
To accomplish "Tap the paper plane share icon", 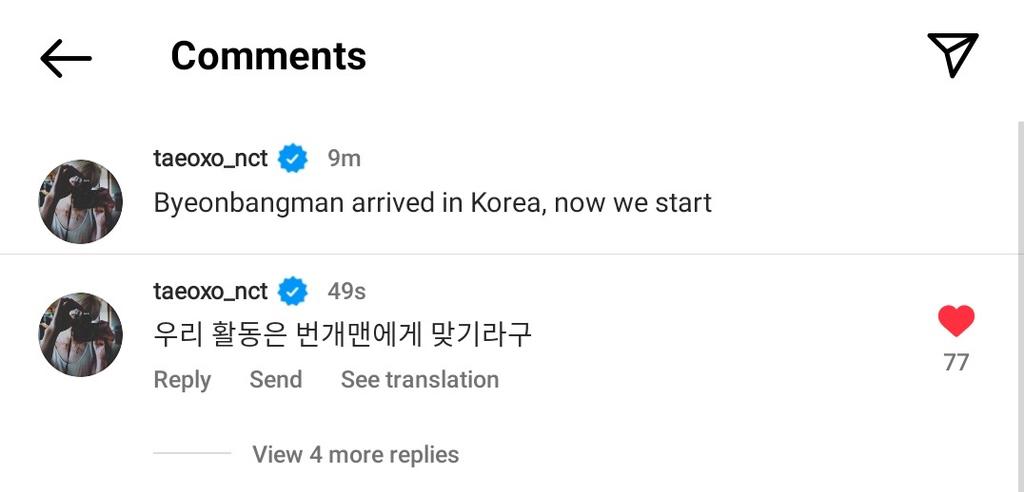I will point(951,55).
